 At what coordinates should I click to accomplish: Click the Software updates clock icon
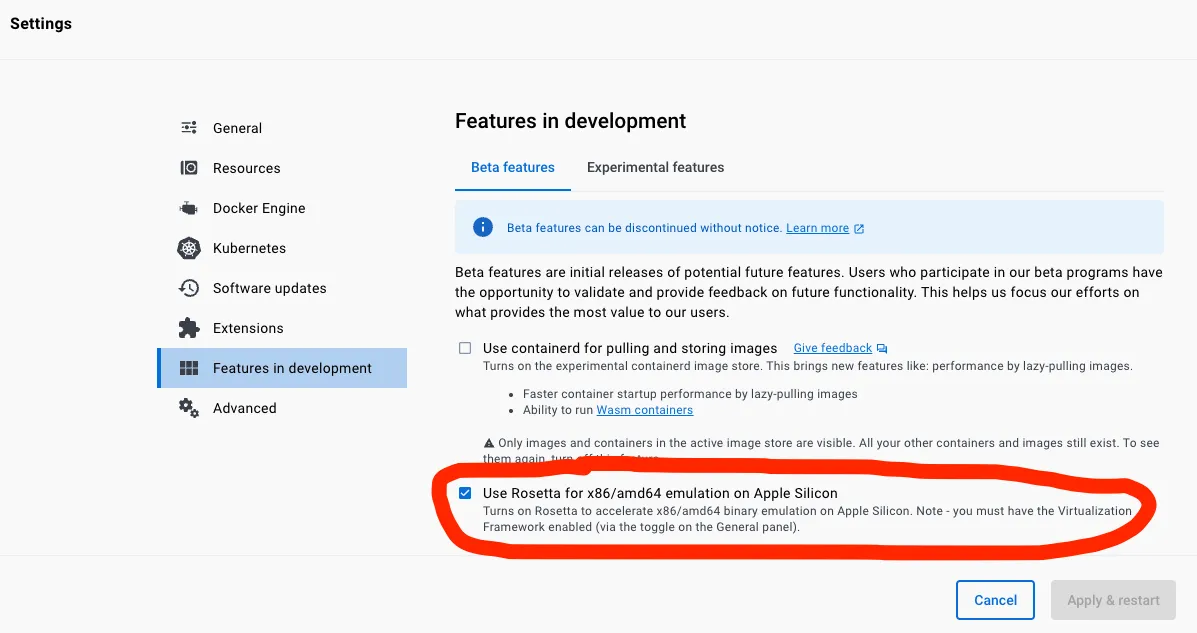coord(189,288)
